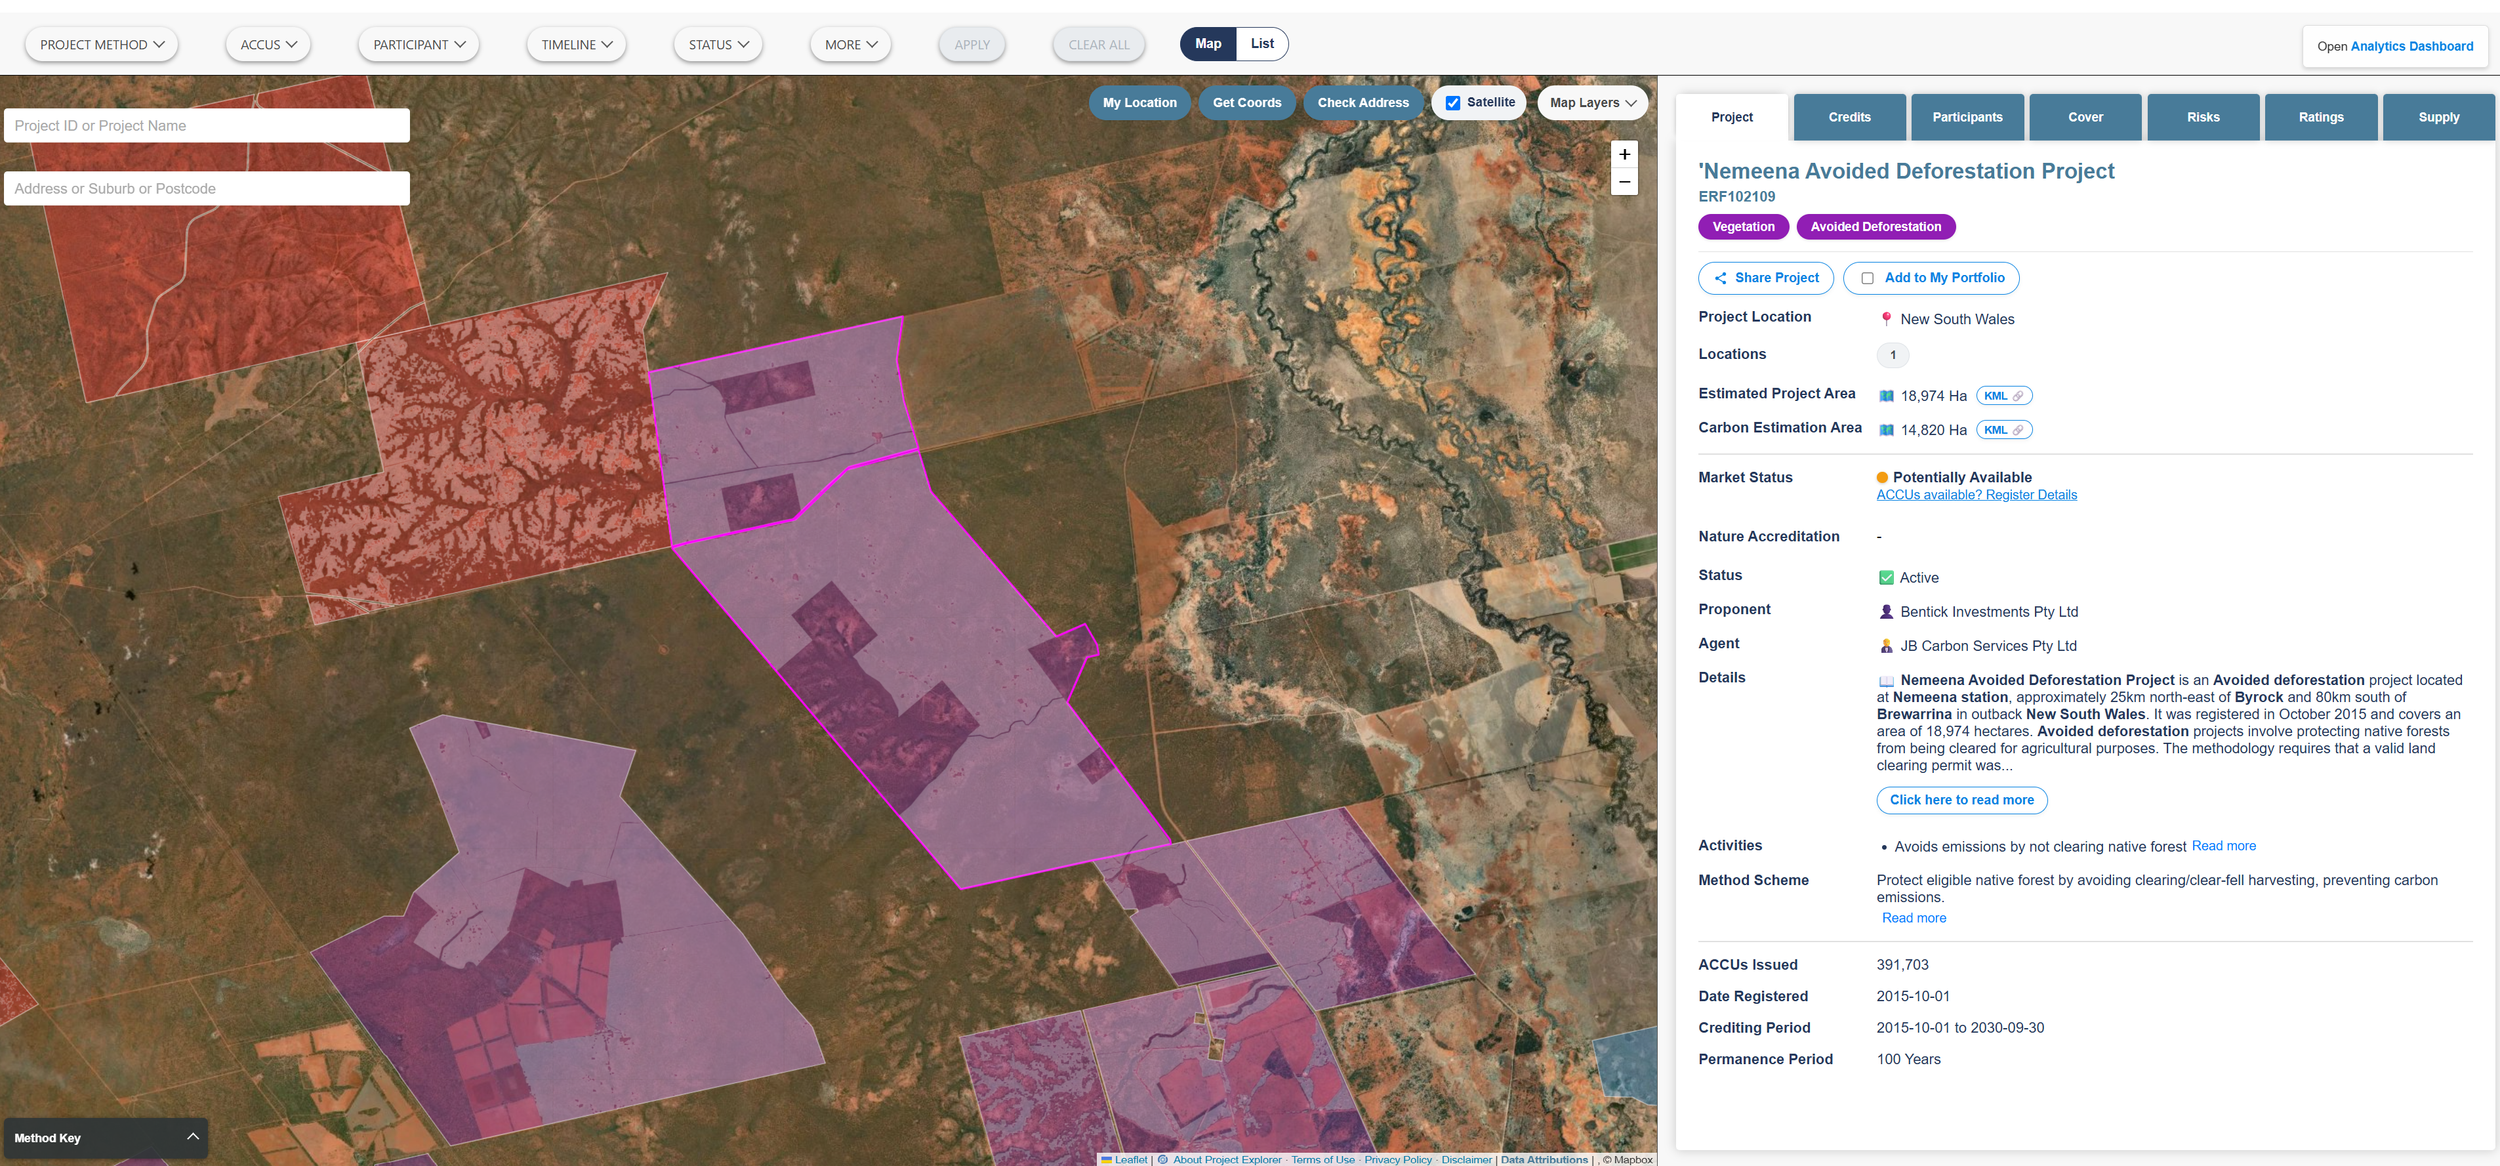Open KML link for Estimated Project Area
The width and height of the screenshot is (2500, 1166).
point(2003,396)
